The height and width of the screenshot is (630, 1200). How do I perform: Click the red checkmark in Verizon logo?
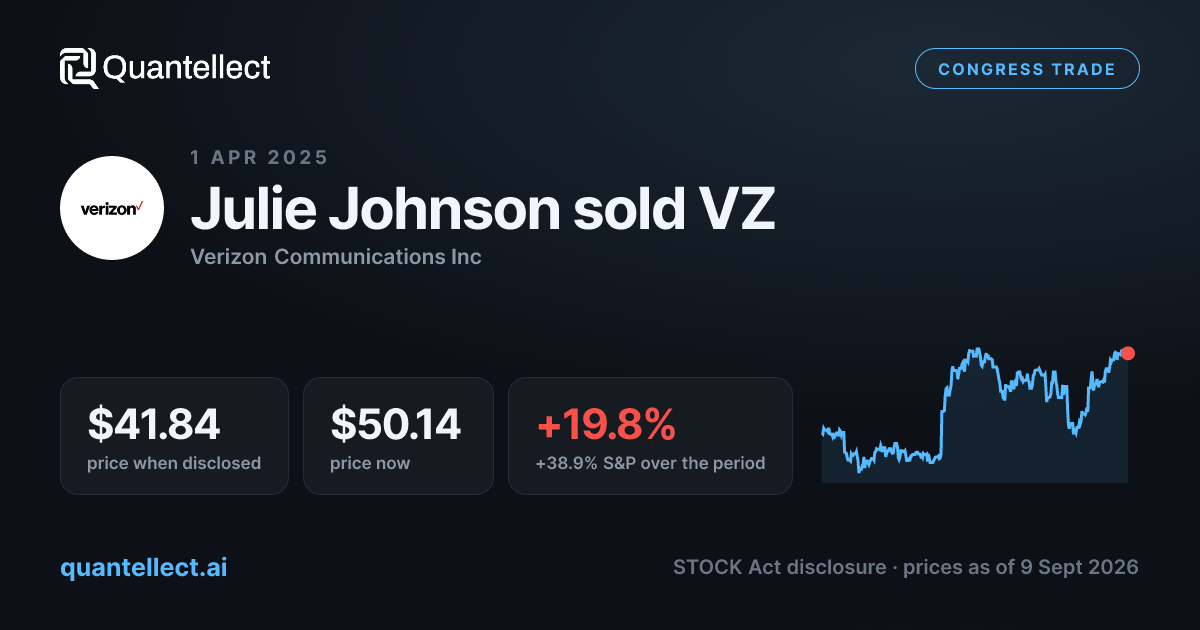140,205
